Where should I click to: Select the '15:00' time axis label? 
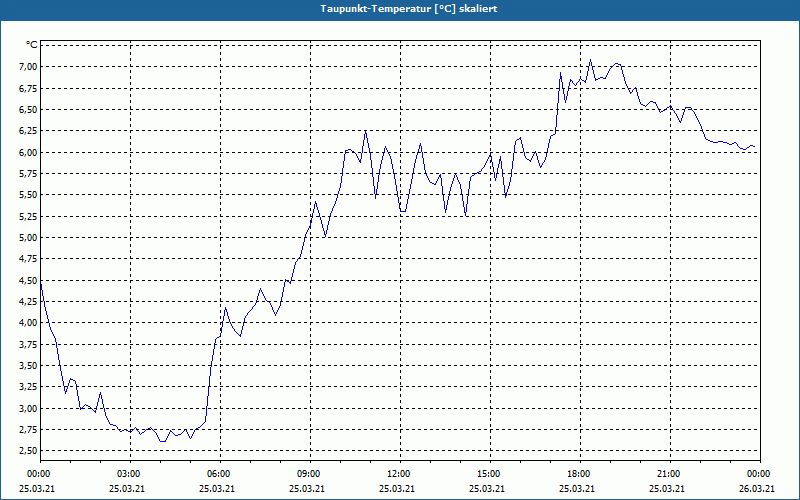tap(489, 474)
